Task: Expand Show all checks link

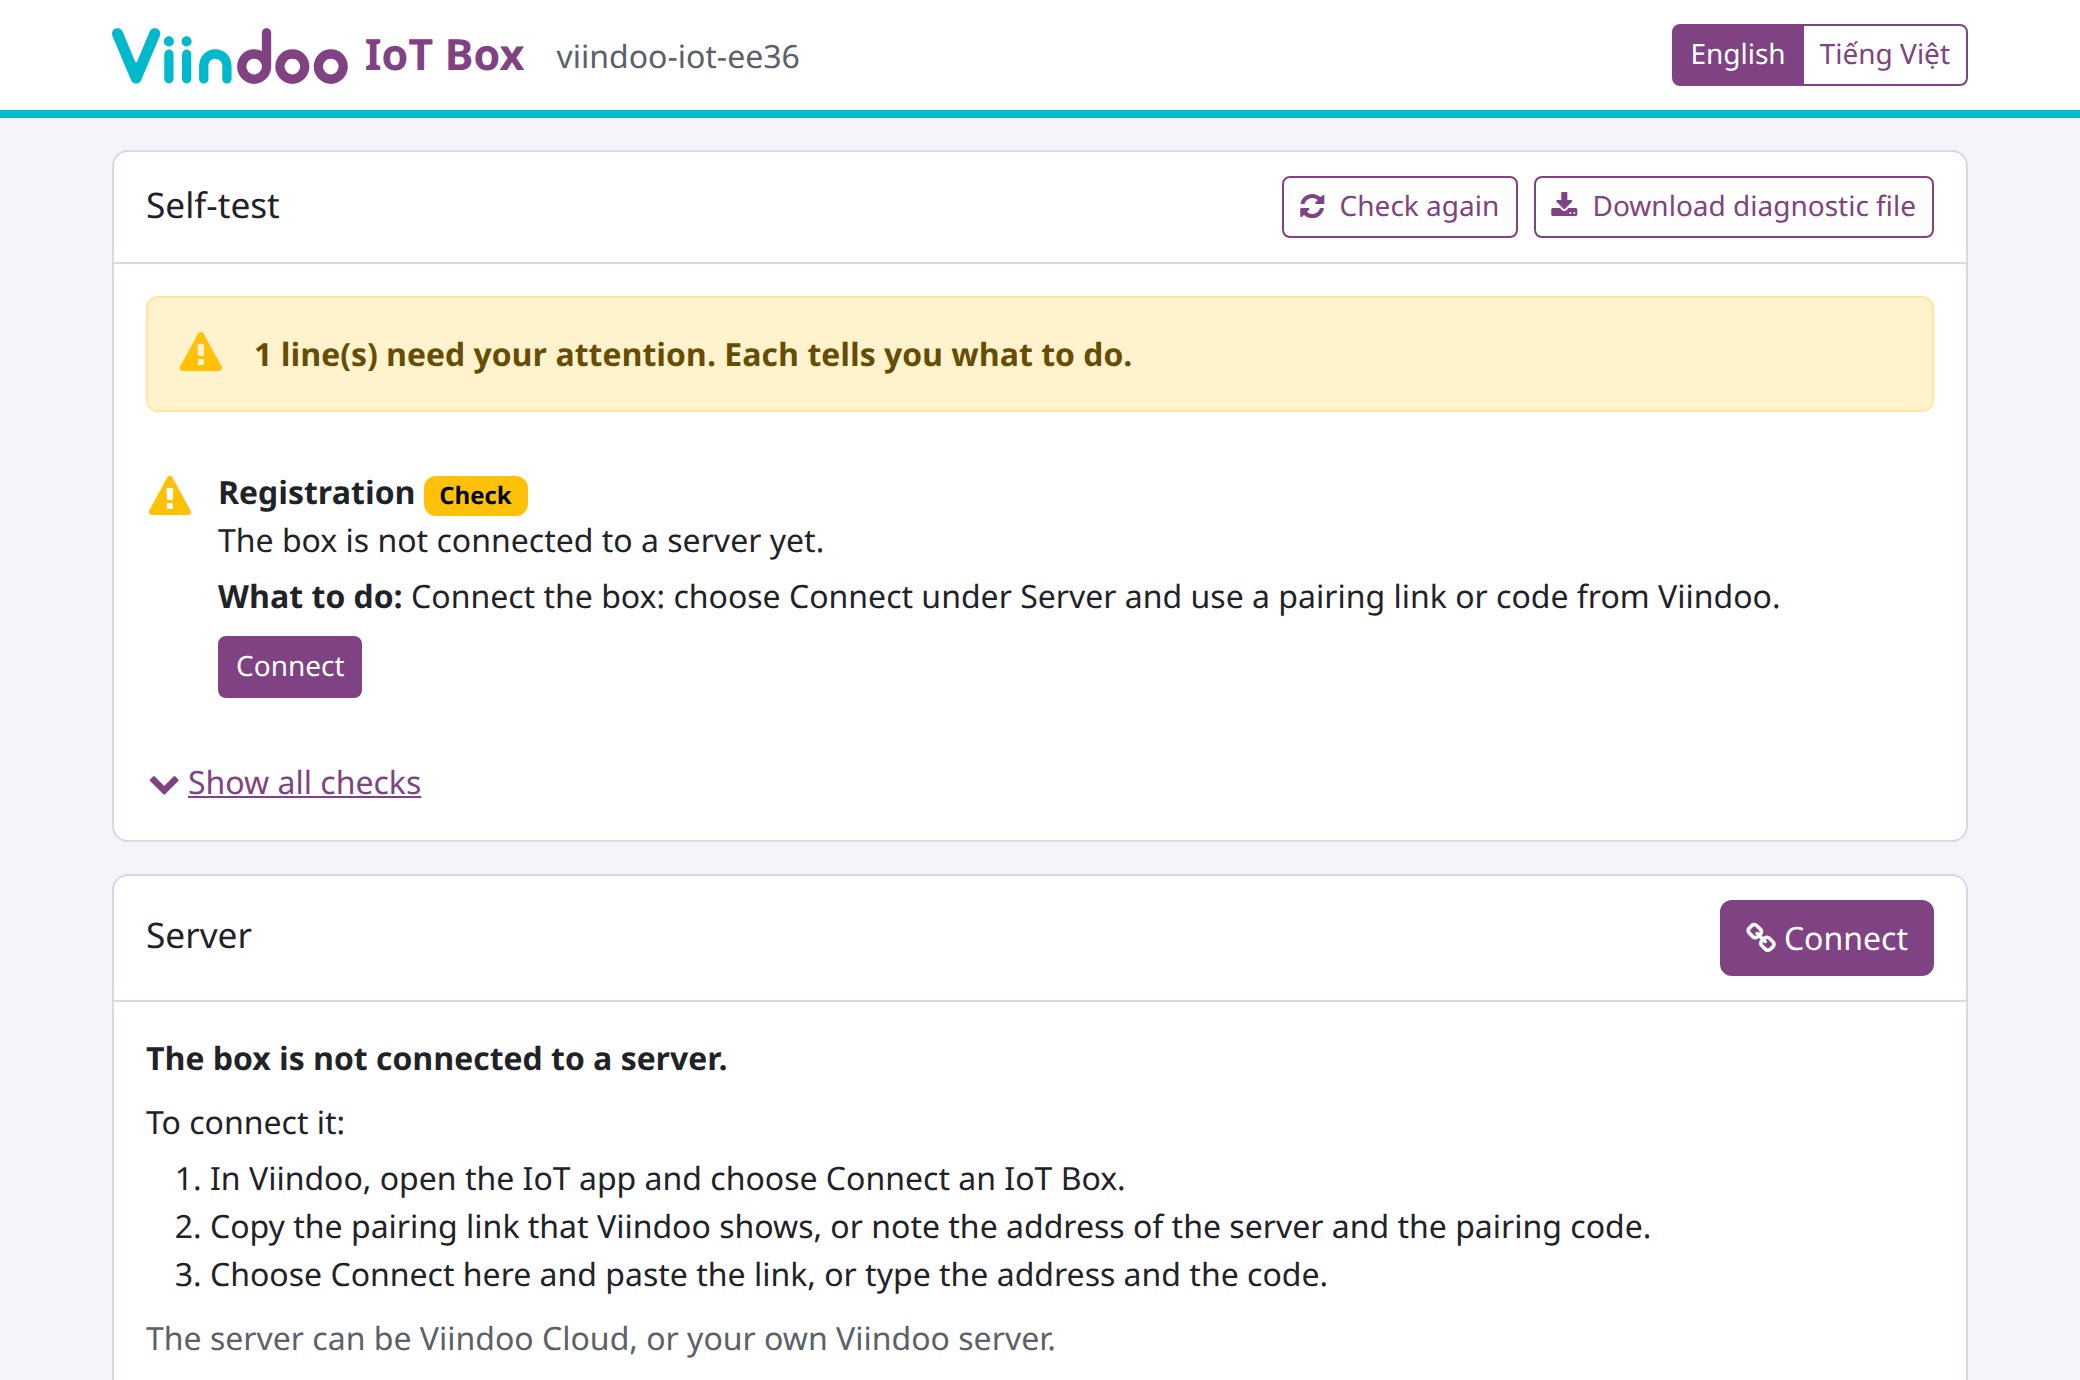Action: tap(304, 783)
